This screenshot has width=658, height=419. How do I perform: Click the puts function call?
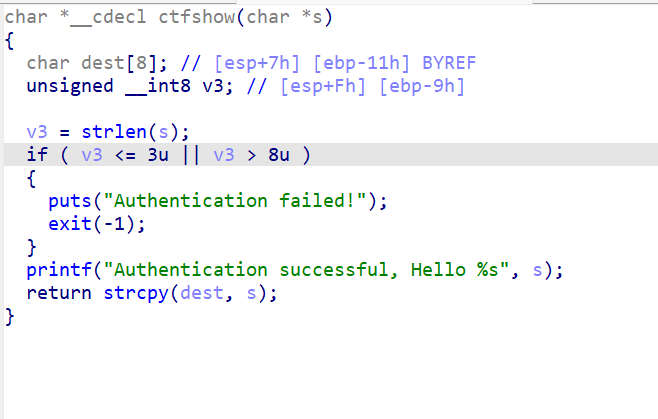click(x=69, y=201)
